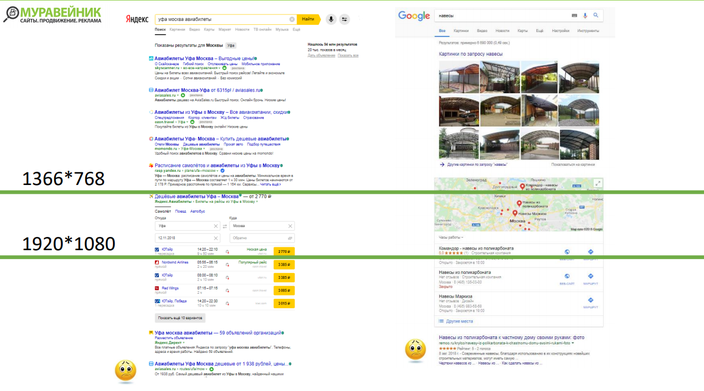Open the Ещё dropdown in Yandex navigation
704x391 pixels.
click(x=296, y=30)
